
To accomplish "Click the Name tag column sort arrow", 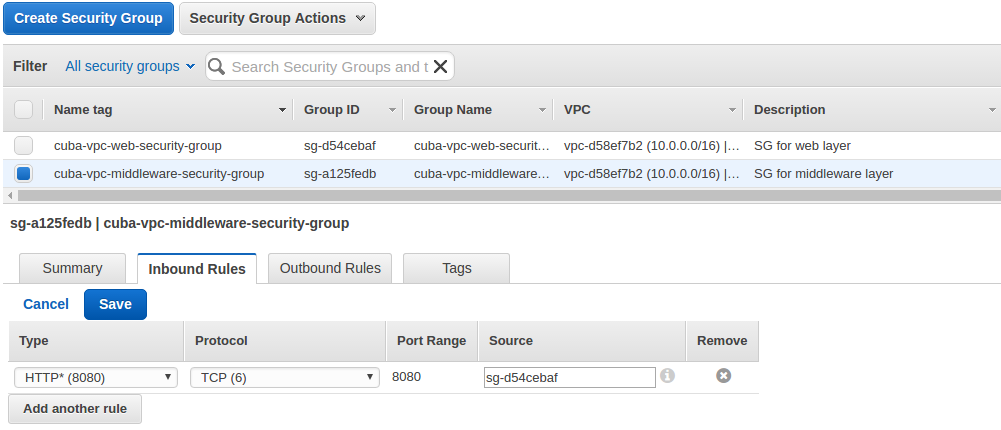I will coord(282,110).
